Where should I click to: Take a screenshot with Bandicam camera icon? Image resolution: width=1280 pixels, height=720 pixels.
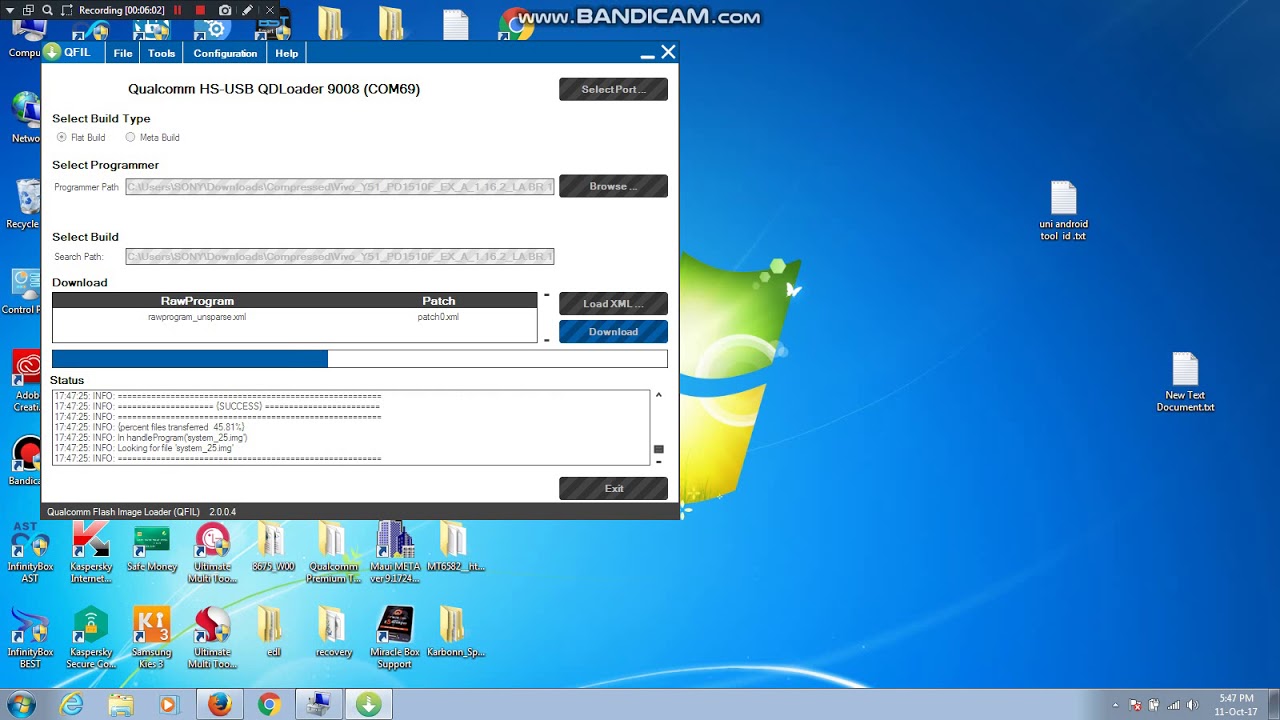[225, 10]
